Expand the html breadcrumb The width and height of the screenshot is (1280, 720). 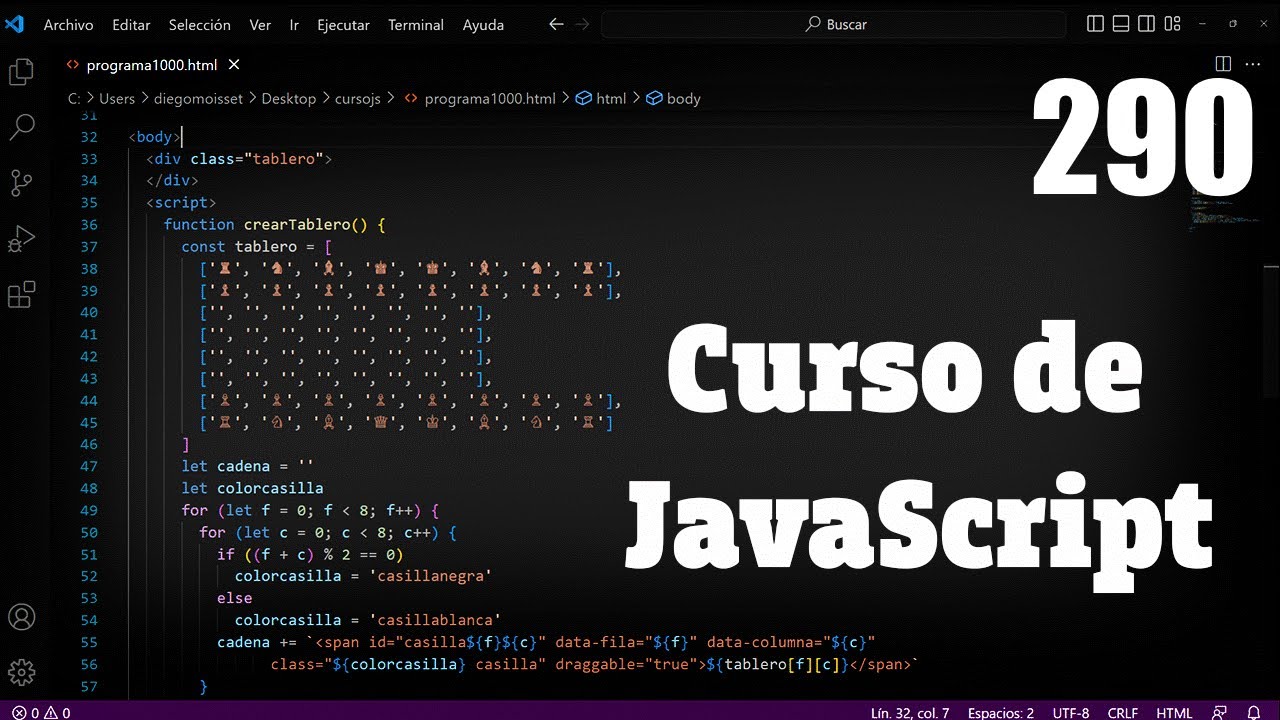pos(602,98)
